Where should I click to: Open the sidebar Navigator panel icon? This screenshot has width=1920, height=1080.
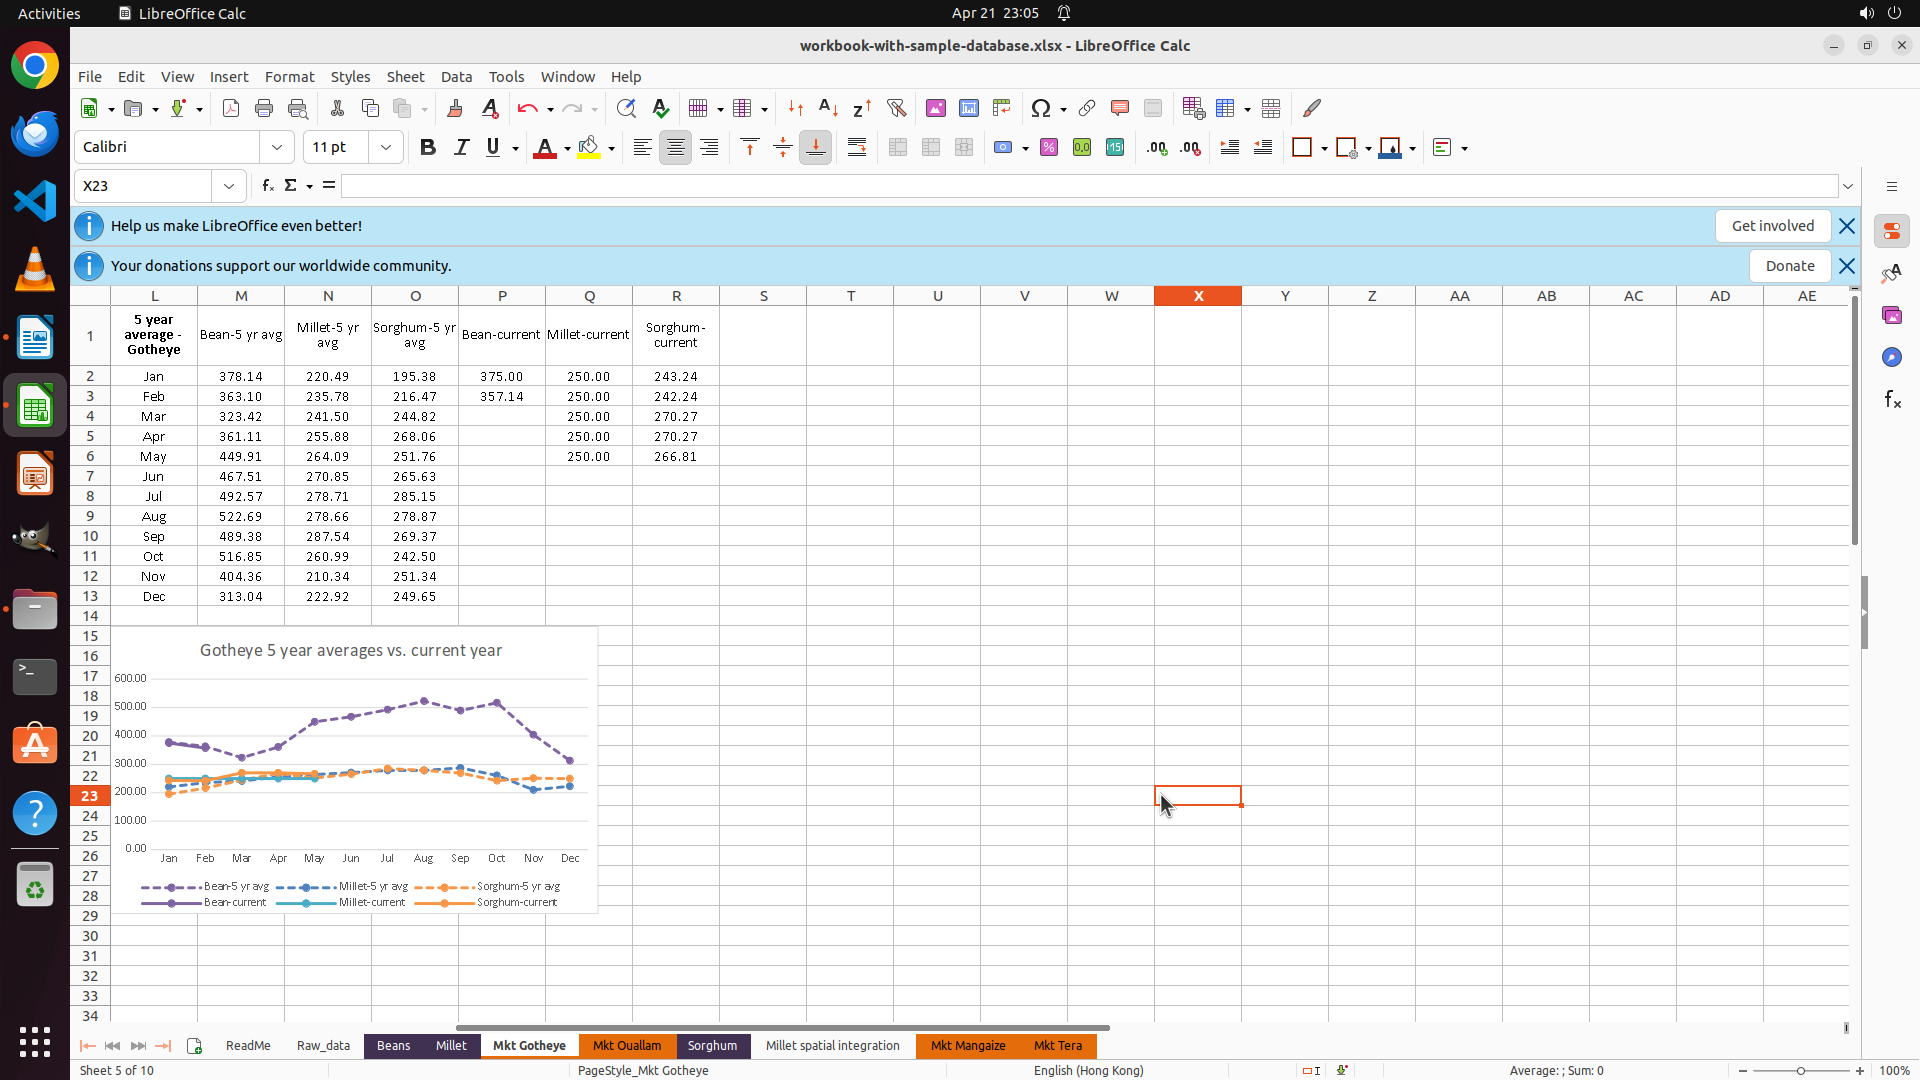tap(1891, 357)
